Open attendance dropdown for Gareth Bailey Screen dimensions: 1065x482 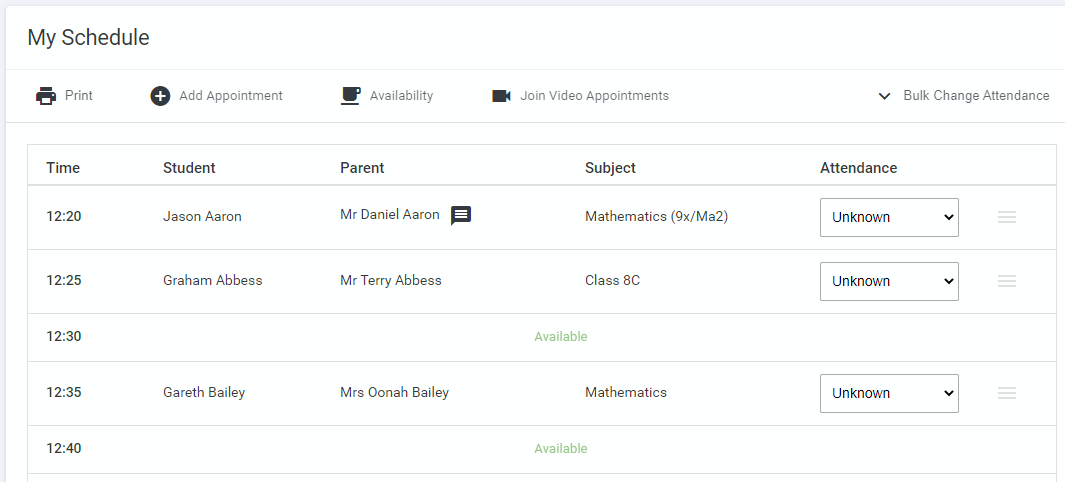click(x=889, y=393)
